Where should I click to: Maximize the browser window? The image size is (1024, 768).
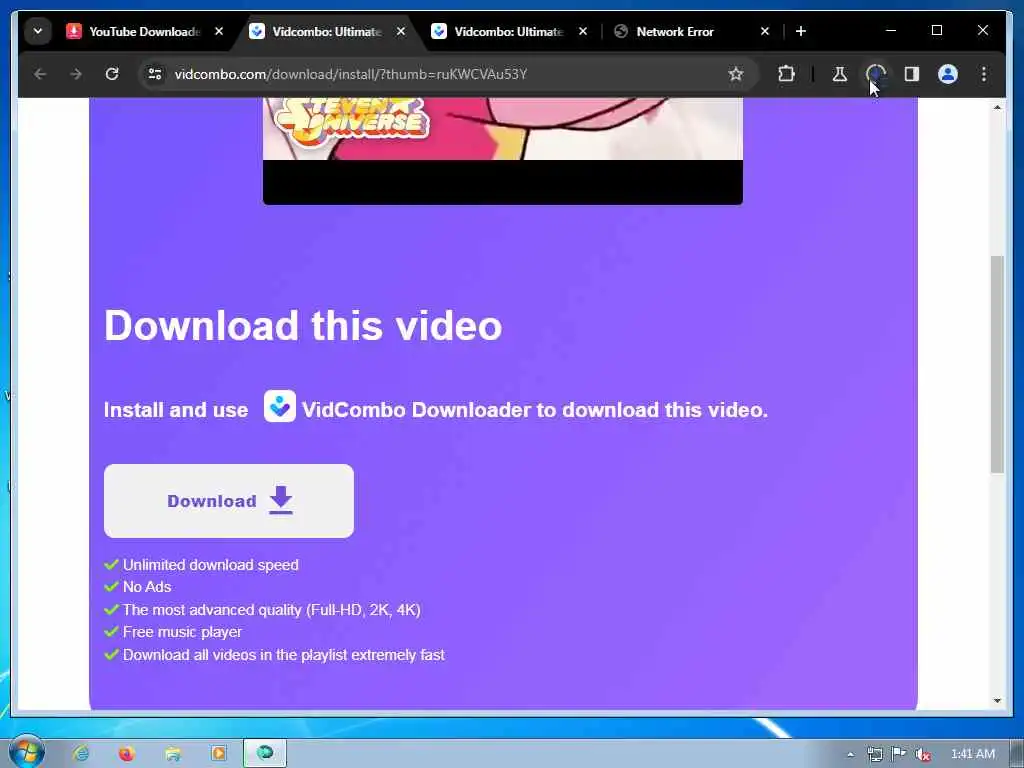936,31
